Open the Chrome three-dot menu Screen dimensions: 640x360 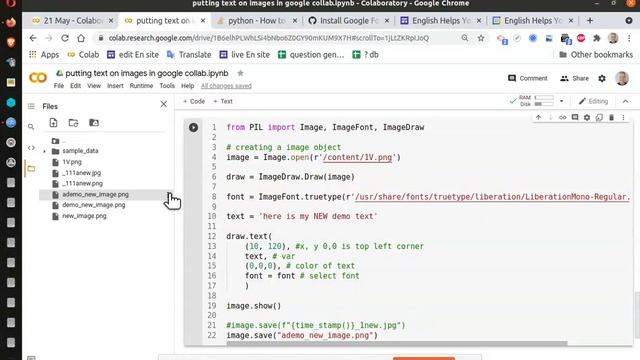tap(629, 38)
